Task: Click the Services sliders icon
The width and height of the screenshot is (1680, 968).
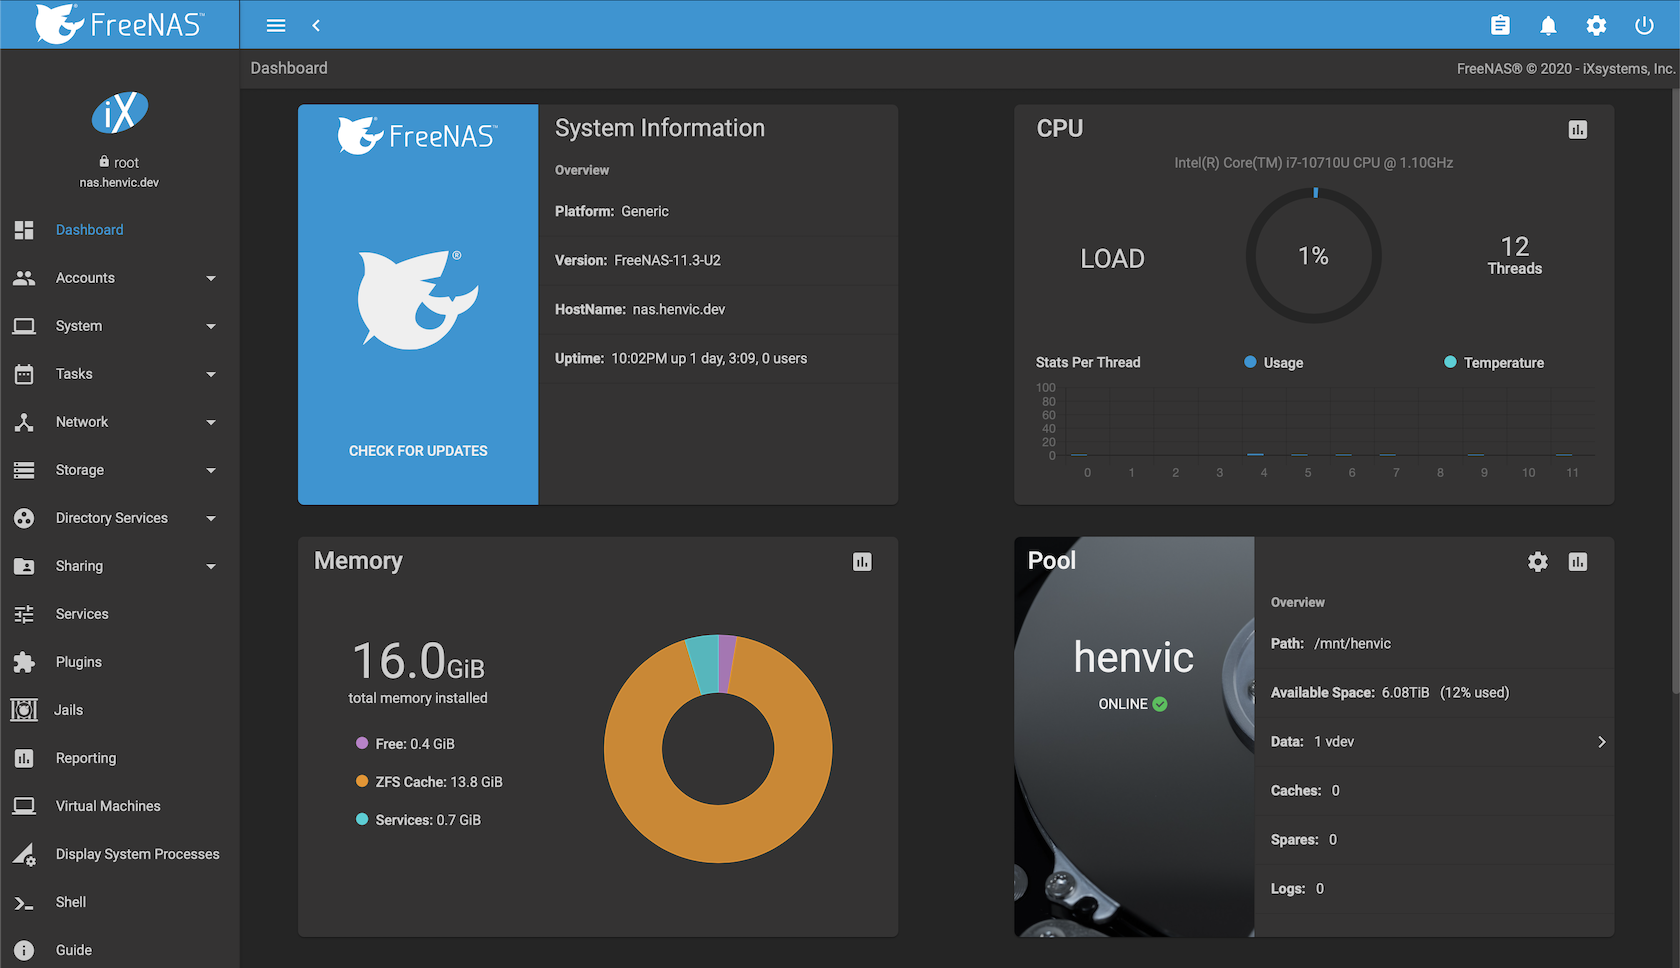Action: 24,614
